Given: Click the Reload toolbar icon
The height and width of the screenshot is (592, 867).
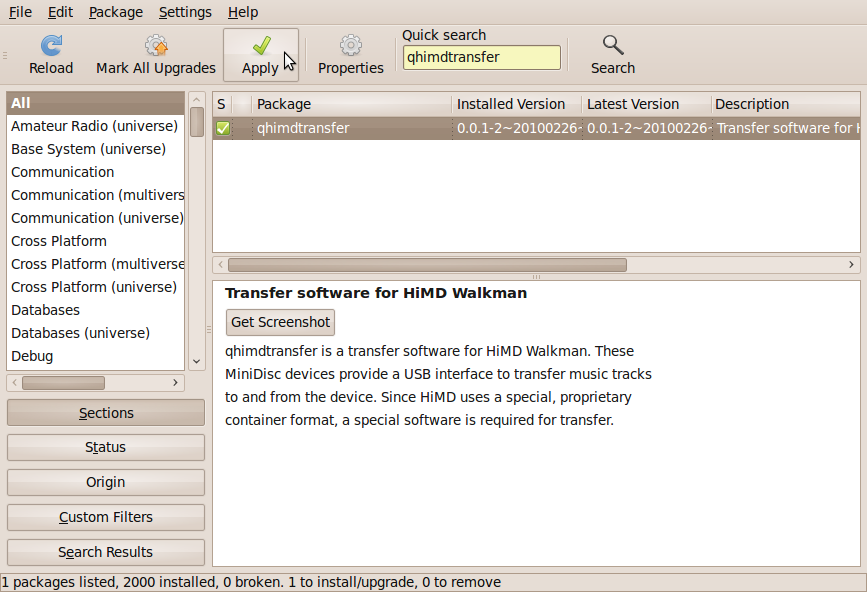Looking at the screenshot, I should [x=51, y=45].
